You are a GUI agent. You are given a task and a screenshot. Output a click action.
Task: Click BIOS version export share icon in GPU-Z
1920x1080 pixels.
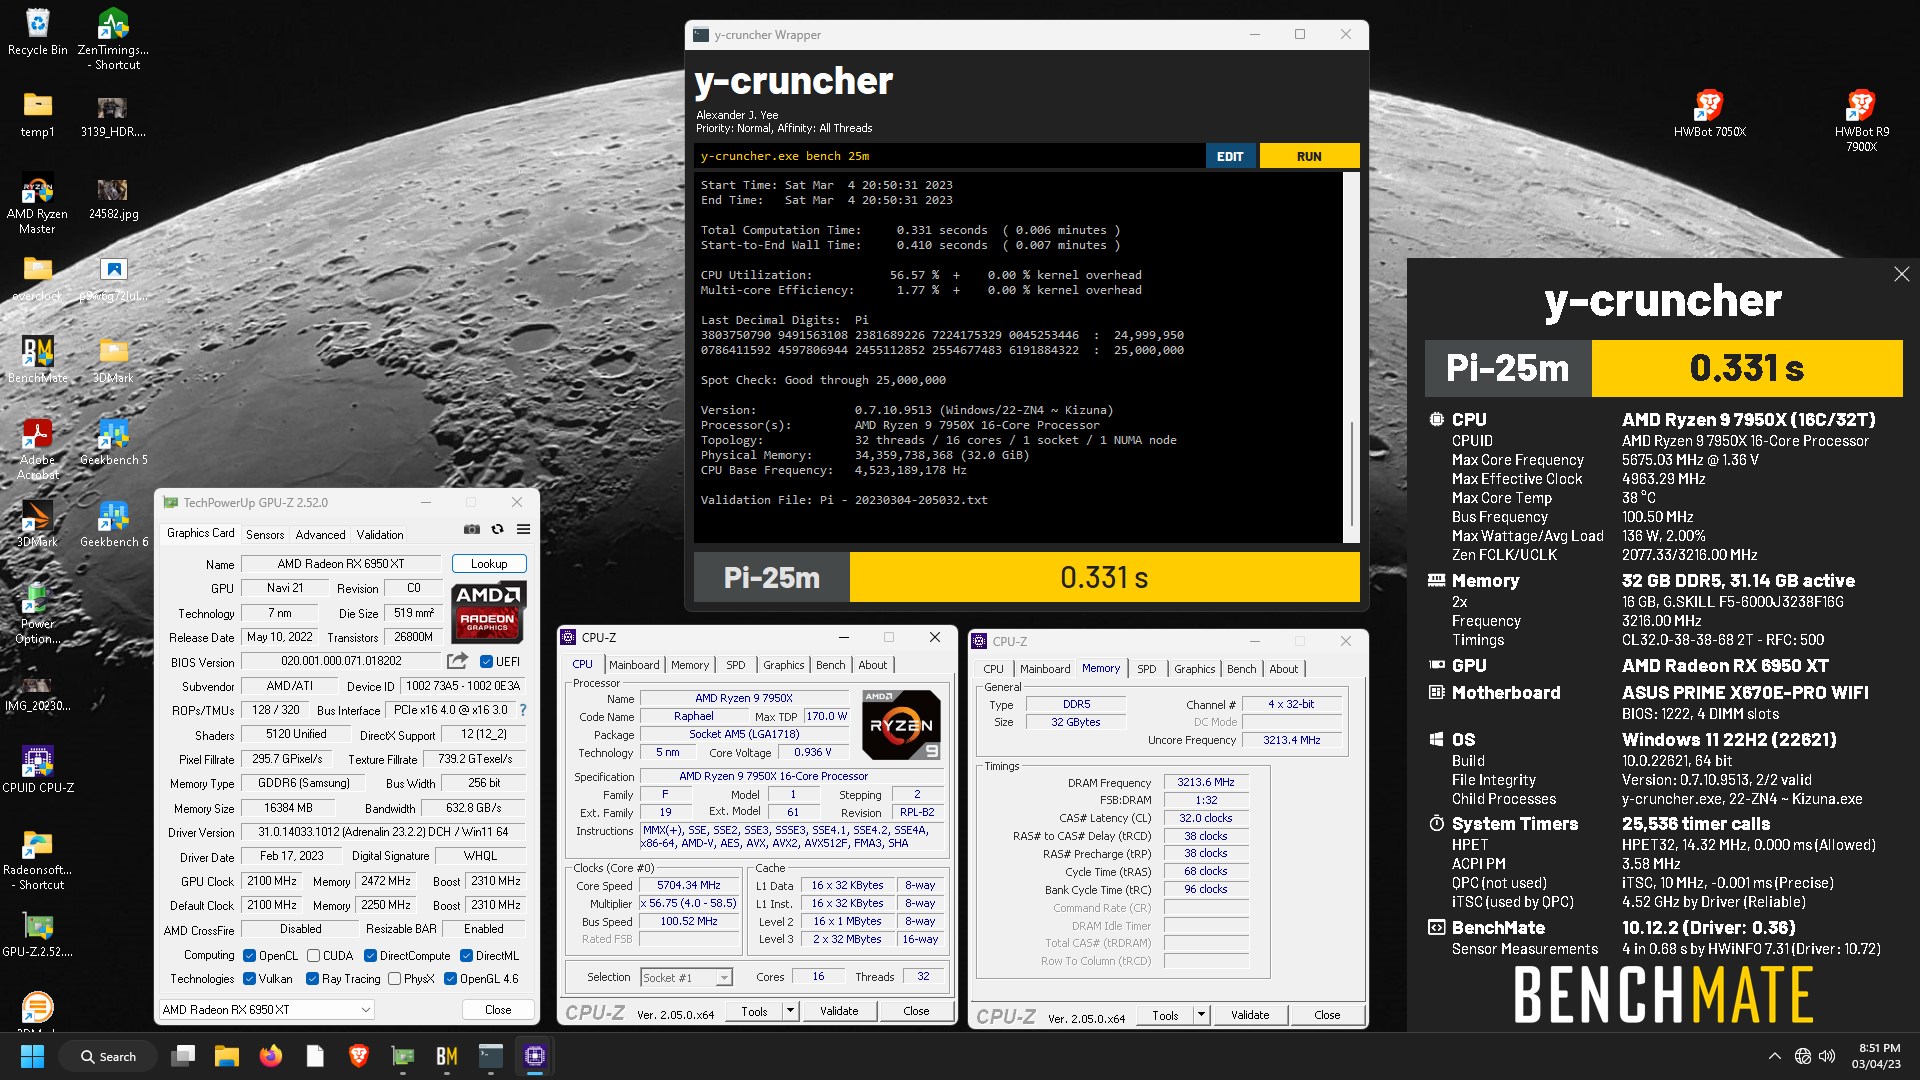pos(457,661)
